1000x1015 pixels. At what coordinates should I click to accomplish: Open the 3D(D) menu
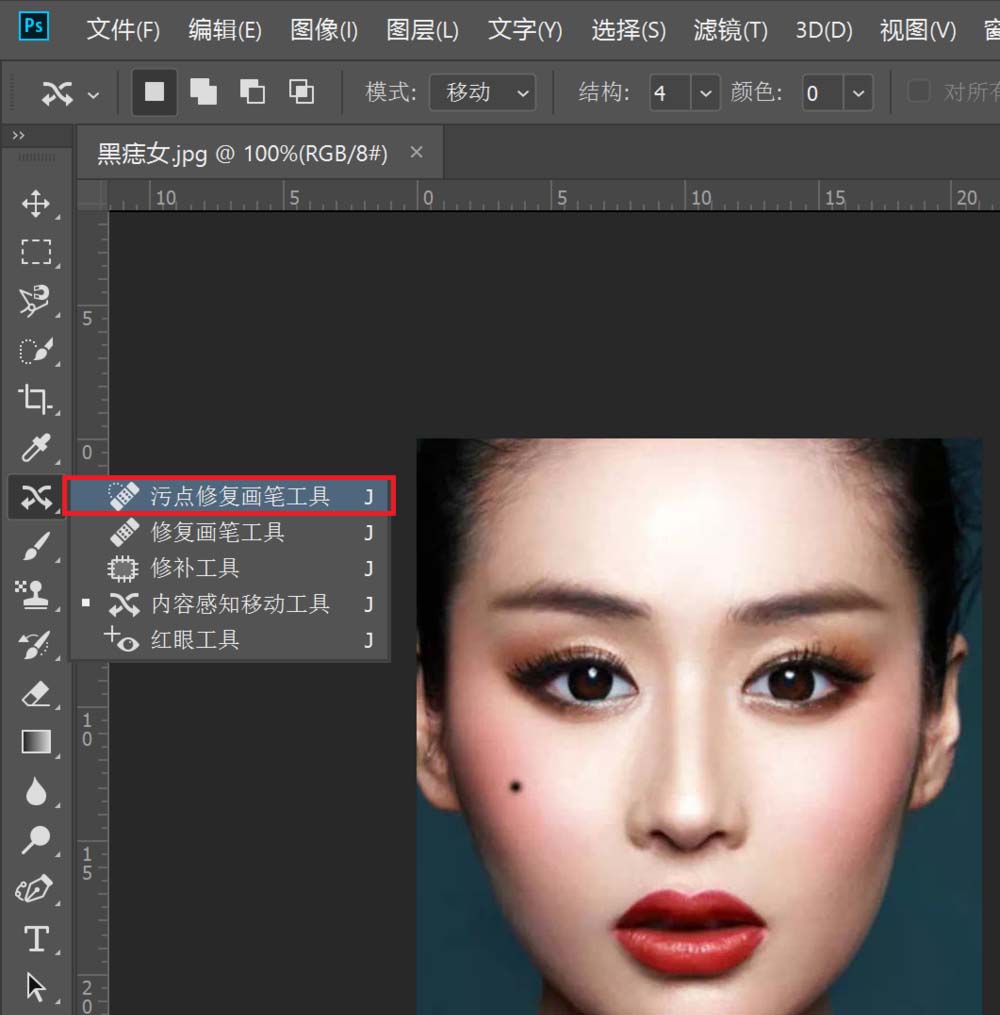coord(823,30)
